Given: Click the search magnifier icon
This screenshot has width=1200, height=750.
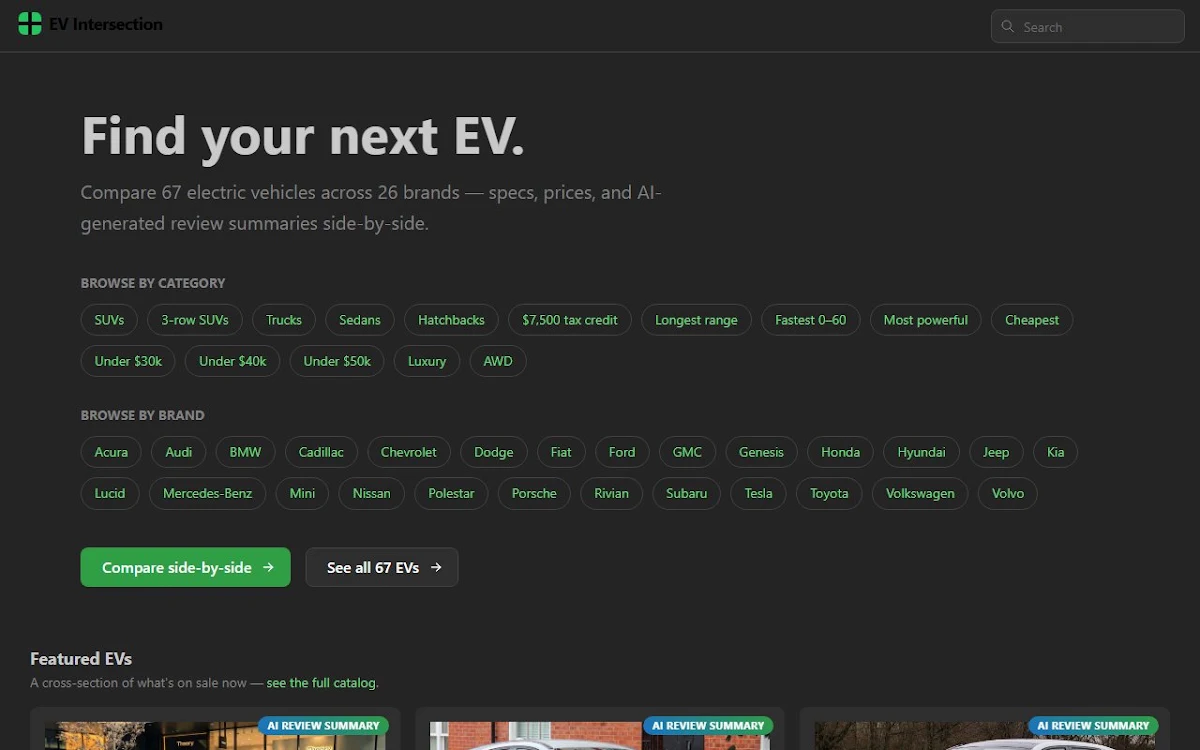Looking at the screenshot, I should point(1007,27).
